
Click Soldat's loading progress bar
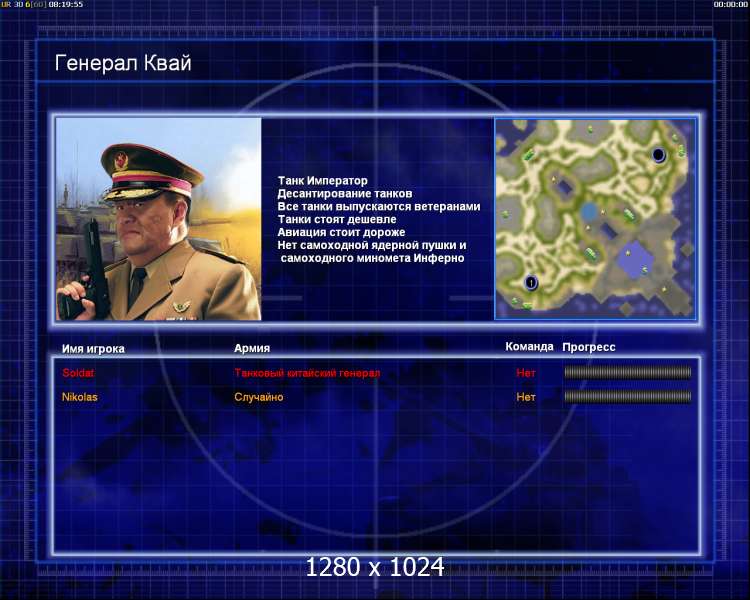click(628, 372)
